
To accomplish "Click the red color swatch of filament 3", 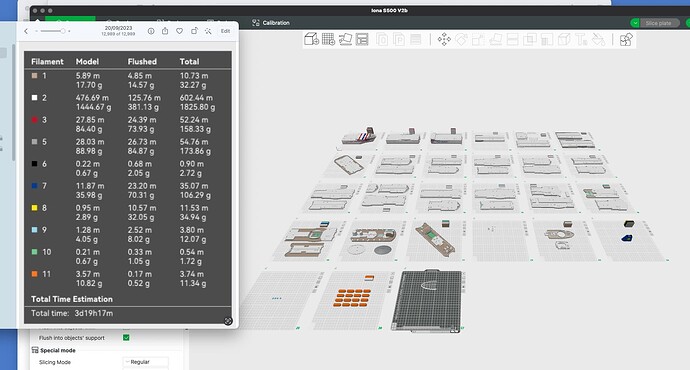I will click(34, 120).
